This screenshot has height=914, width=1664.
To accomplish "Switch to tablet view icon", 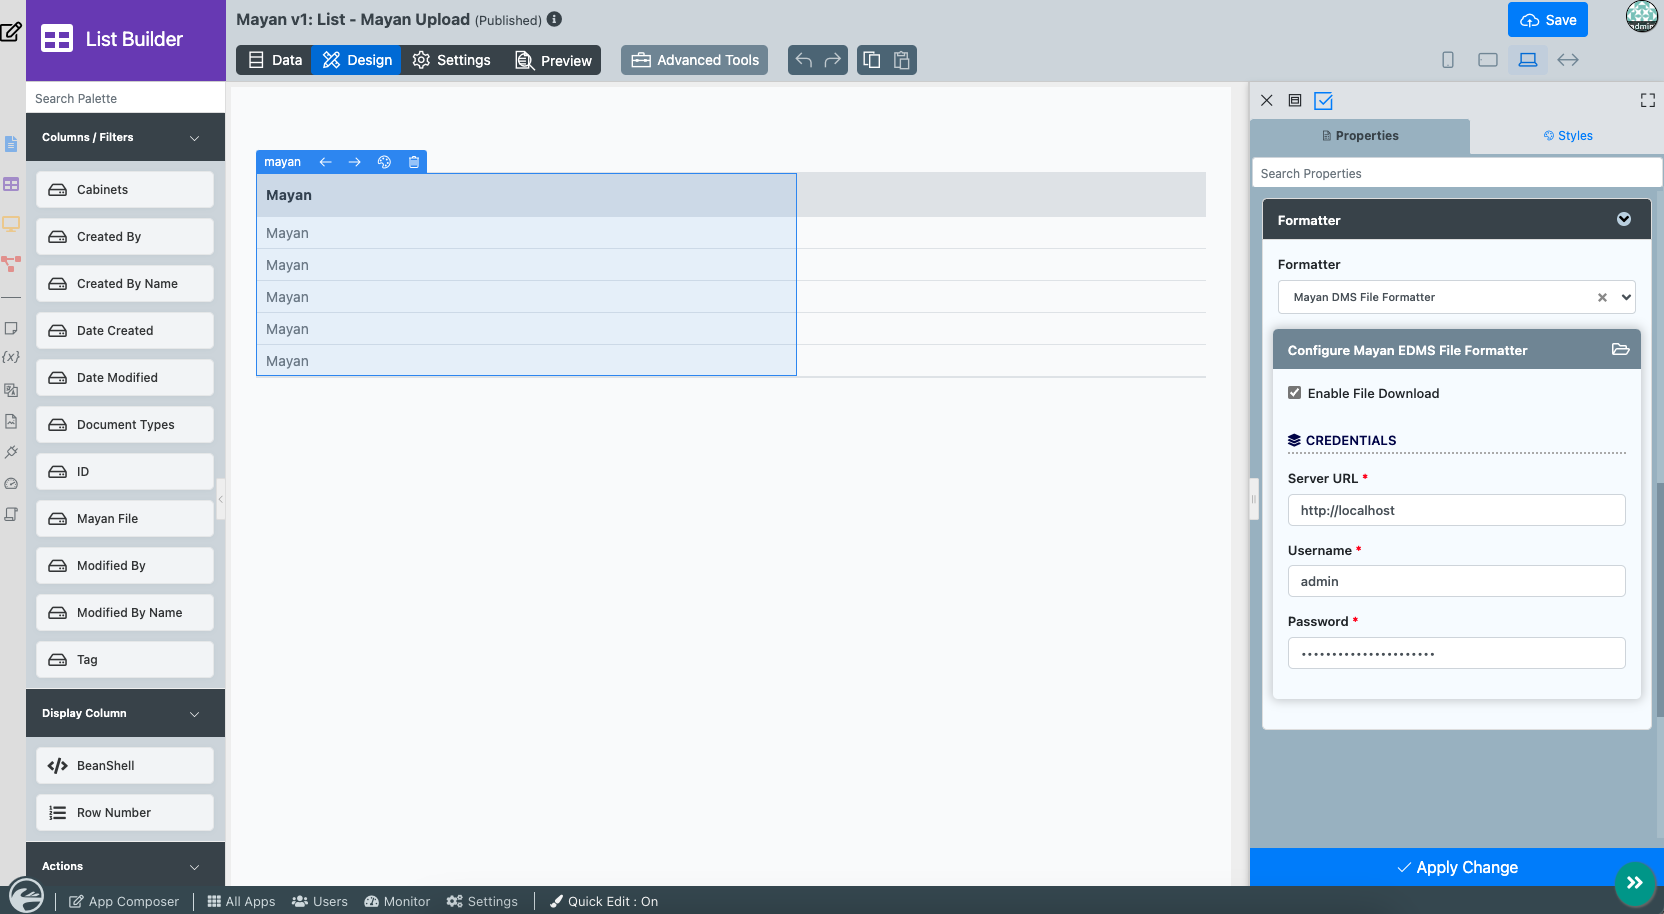I will coord(1488,60).
